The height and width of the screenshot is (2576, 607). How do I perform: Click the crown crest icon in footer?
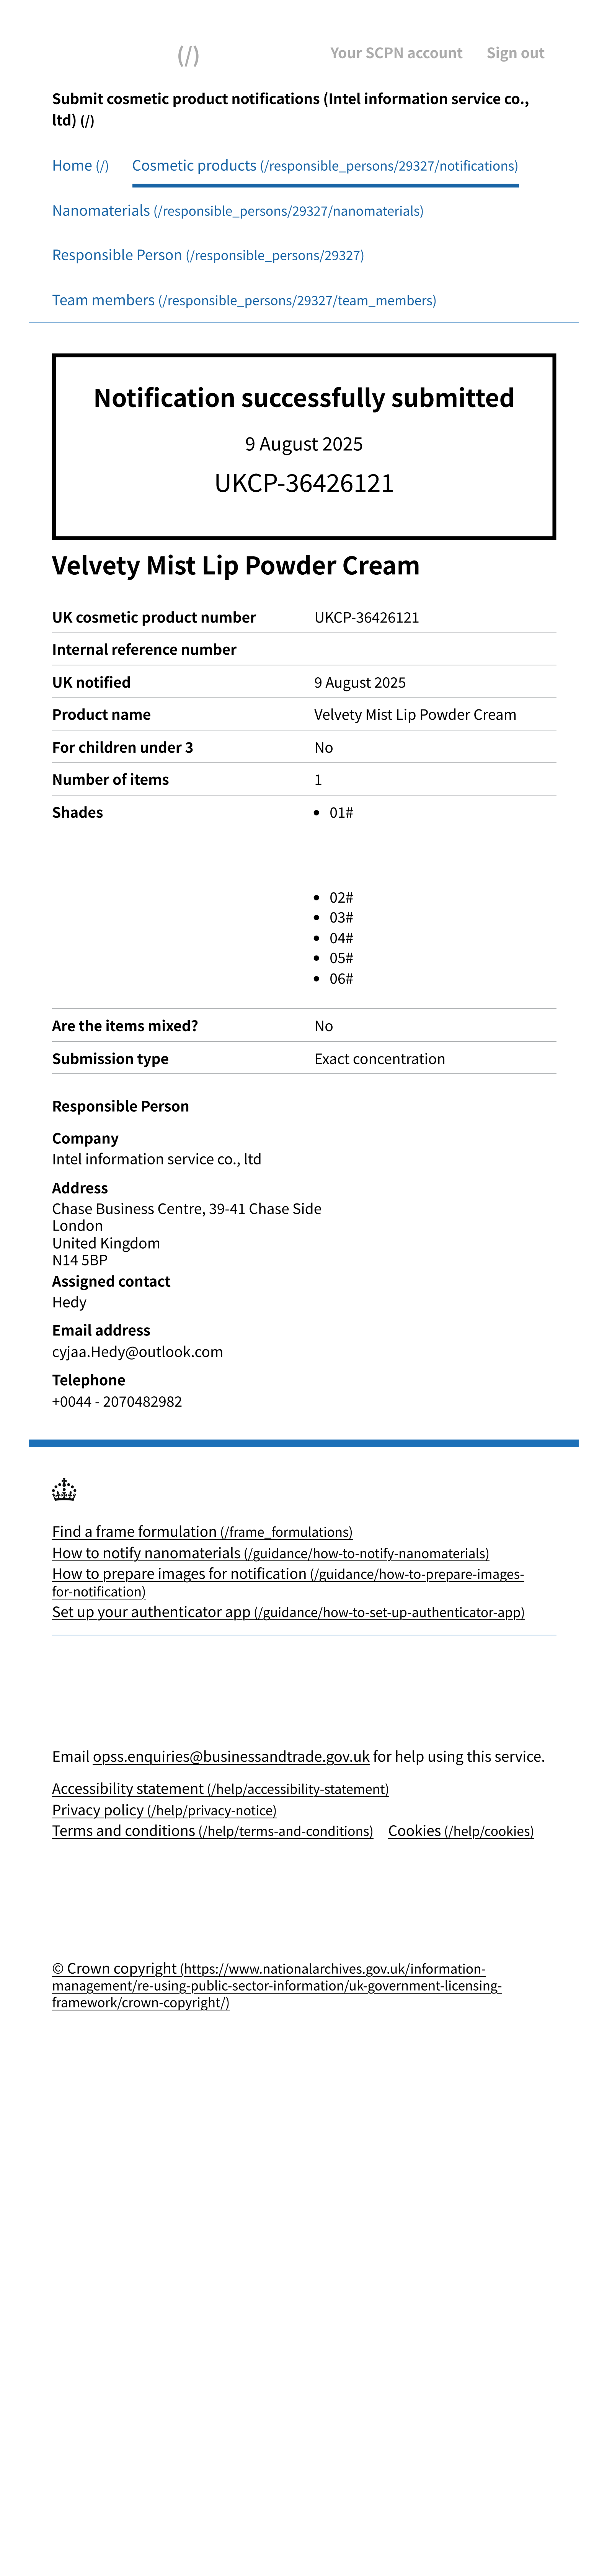tap(64, 1490)
